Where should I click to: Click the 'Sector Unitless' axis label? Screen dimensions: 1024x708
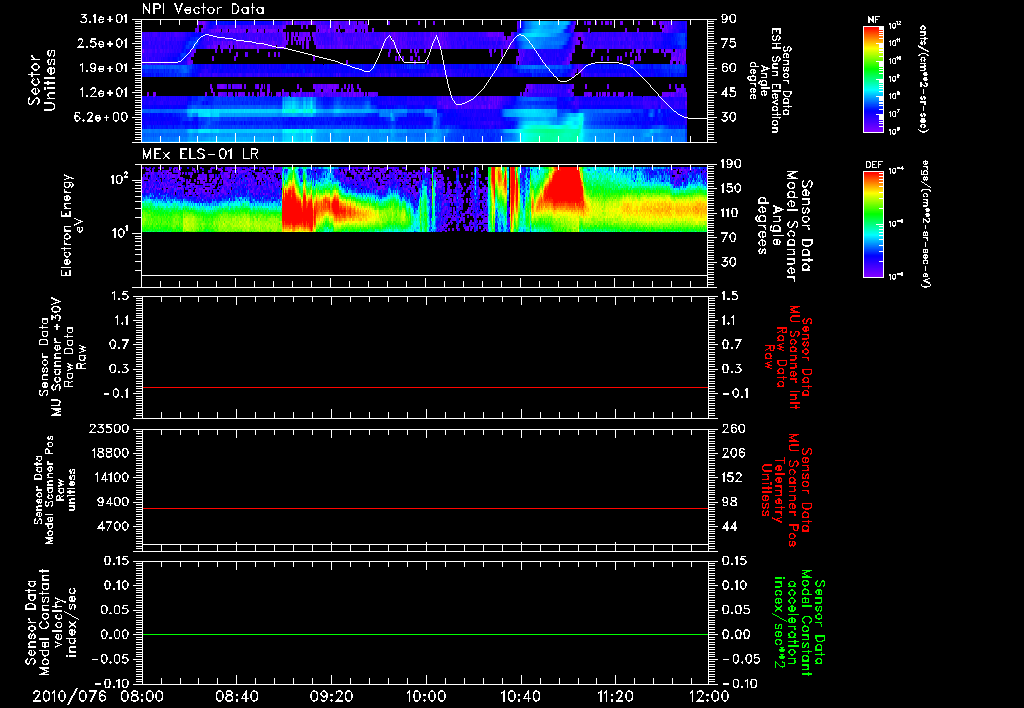coord(41,80)
